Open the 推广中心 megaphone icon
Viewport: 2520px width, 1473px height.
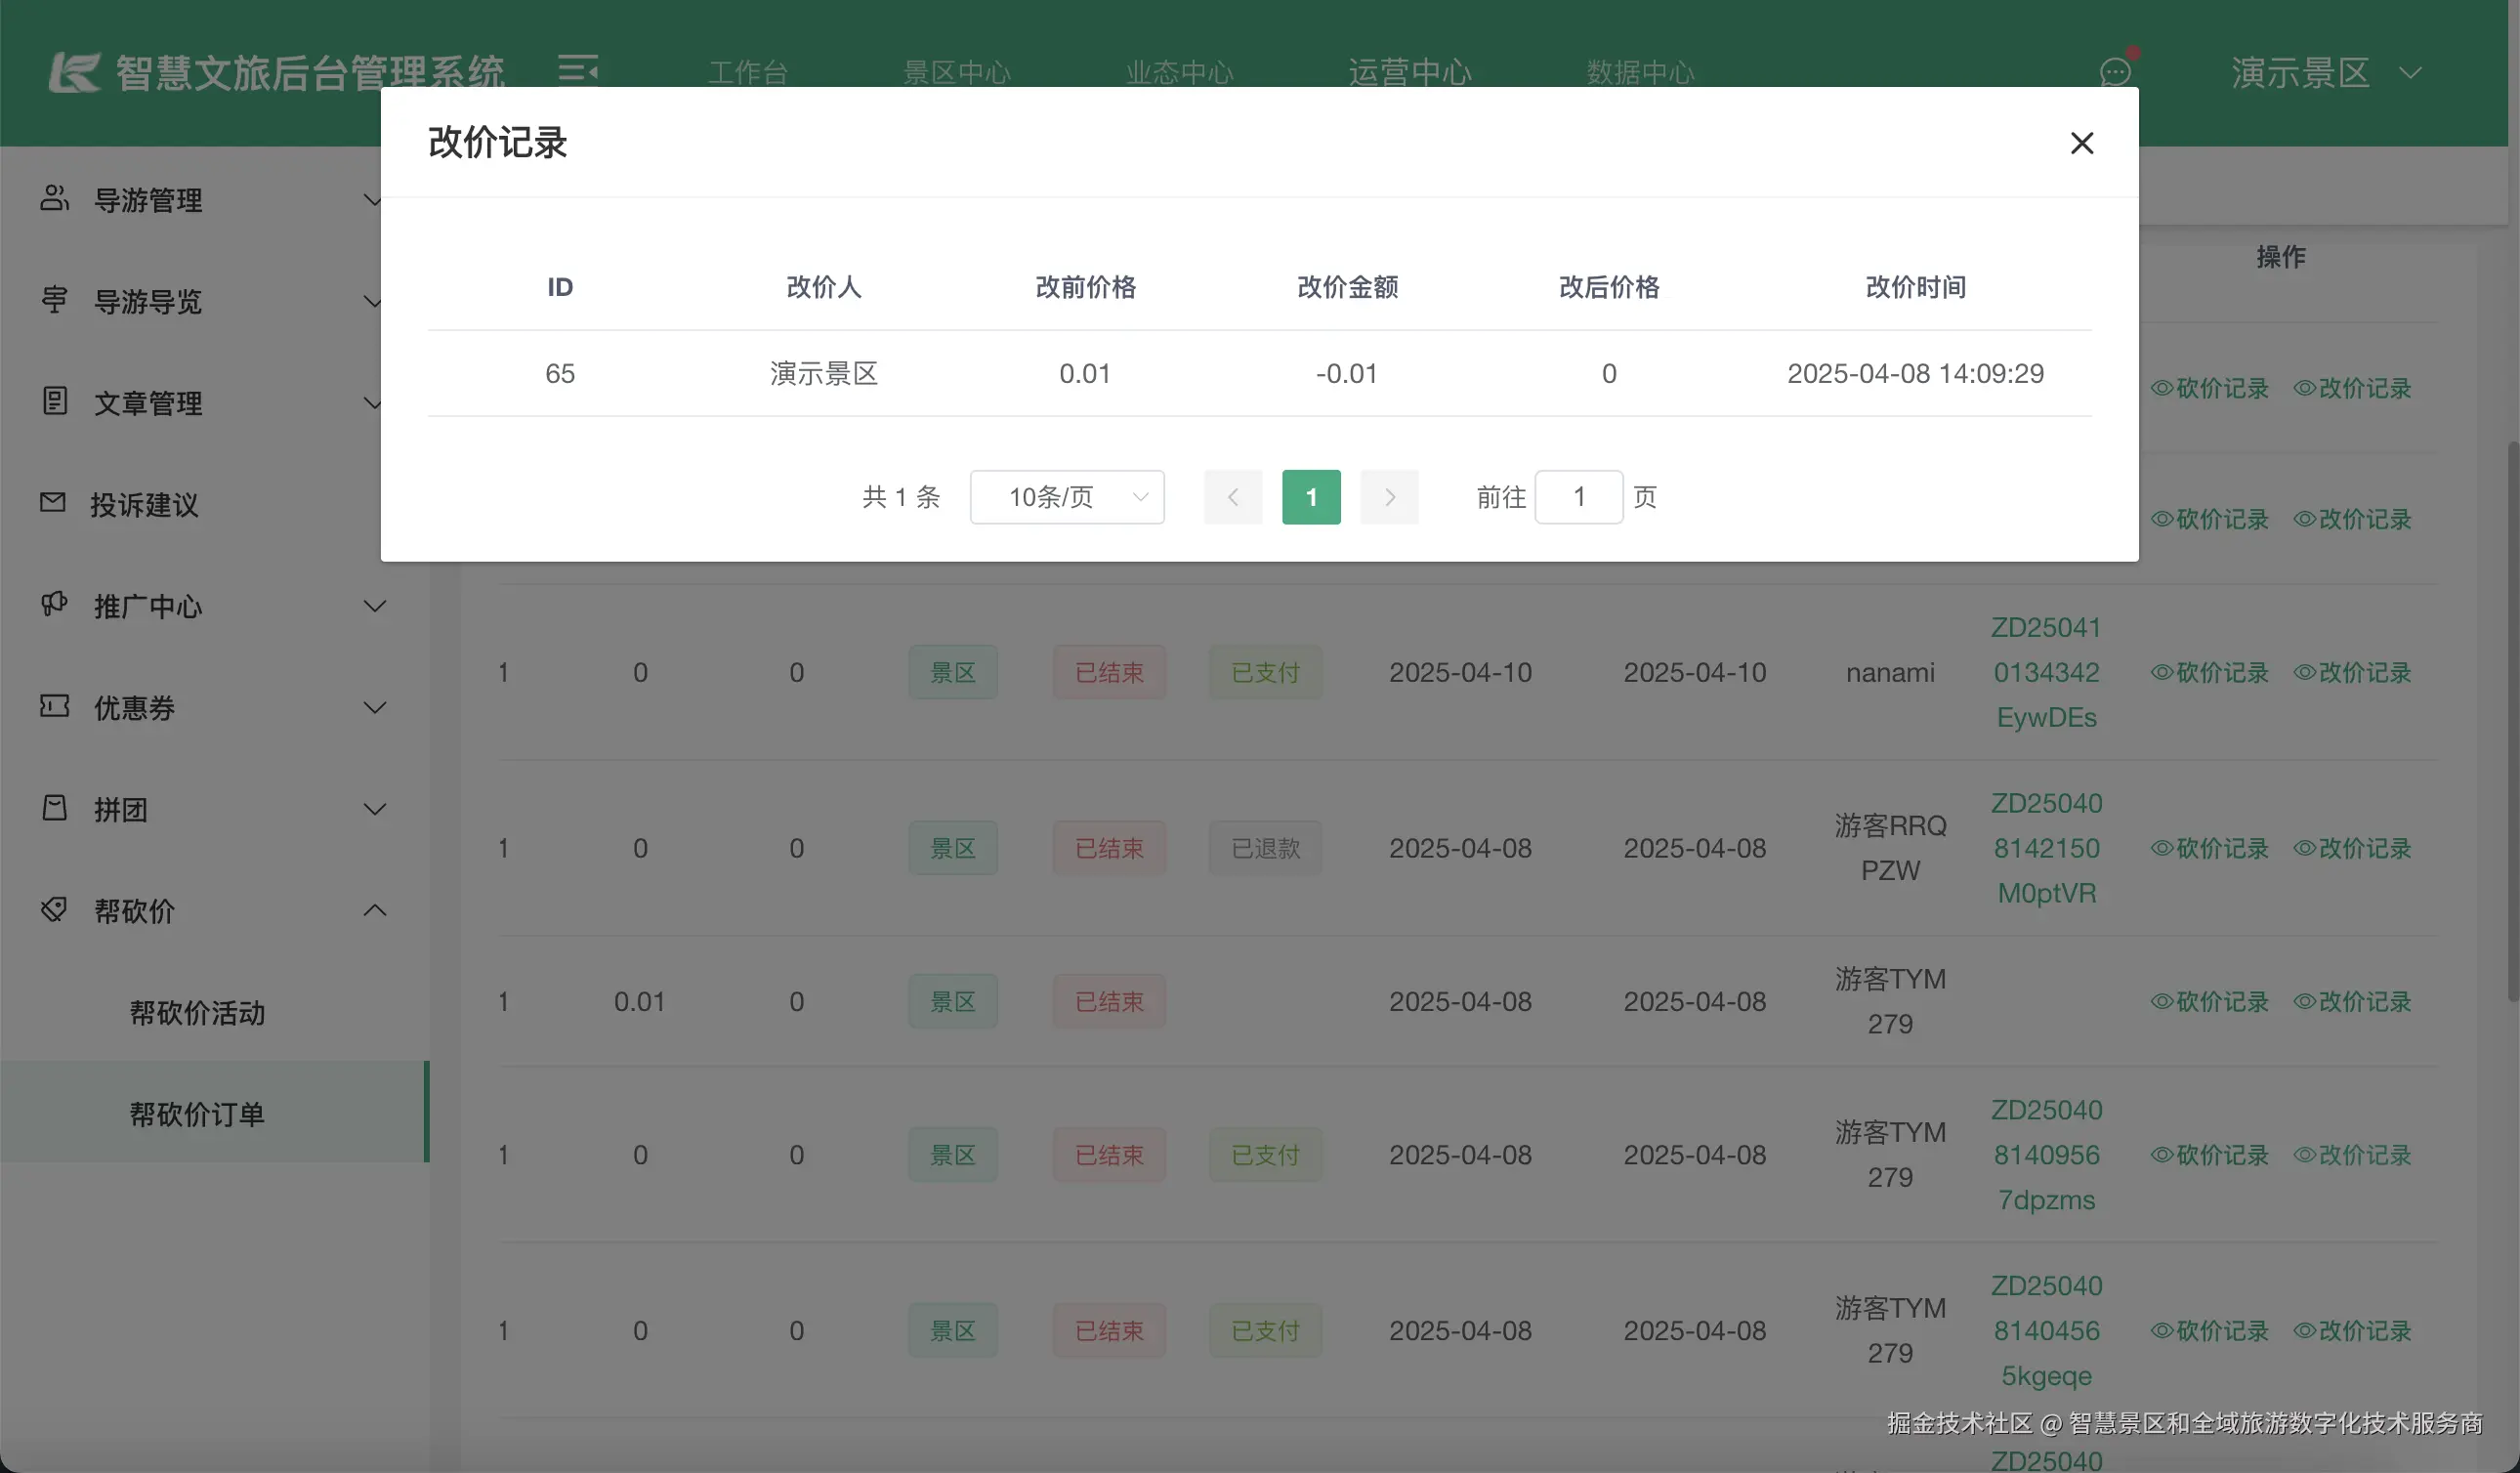[x=55, y=605]
